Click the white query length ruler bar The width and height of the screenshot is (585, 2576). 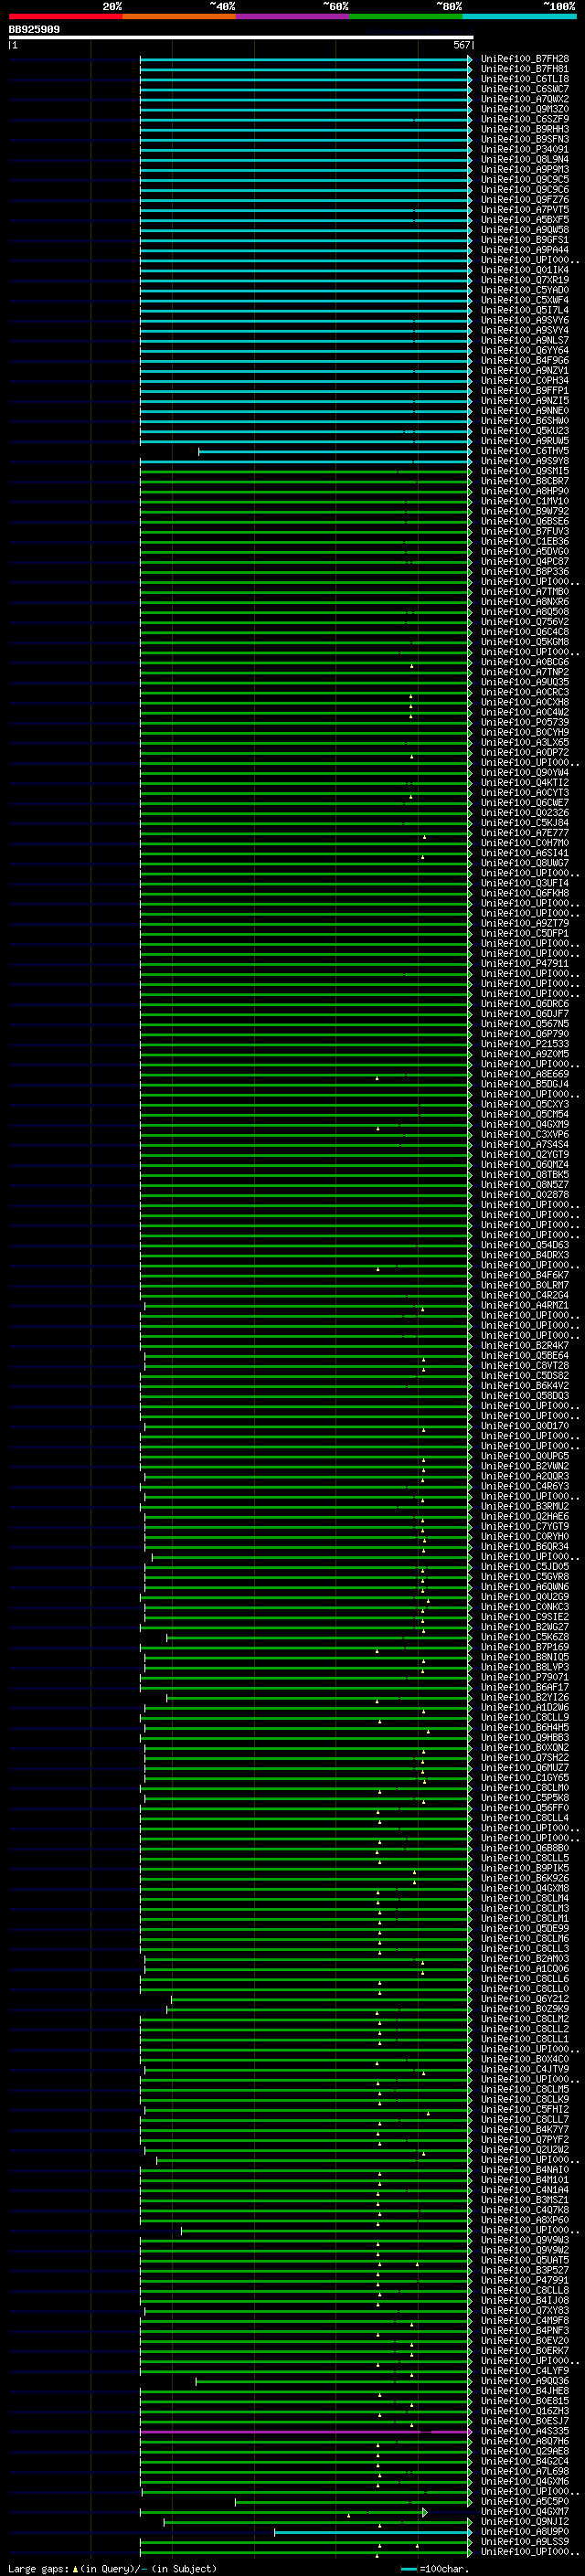coord(241,38)
